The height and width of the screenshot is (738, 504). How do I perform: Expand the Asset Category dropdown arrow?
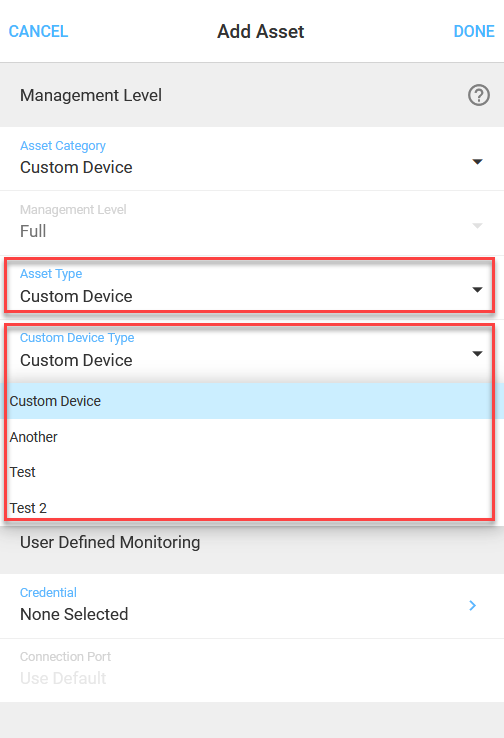(477, 162)
